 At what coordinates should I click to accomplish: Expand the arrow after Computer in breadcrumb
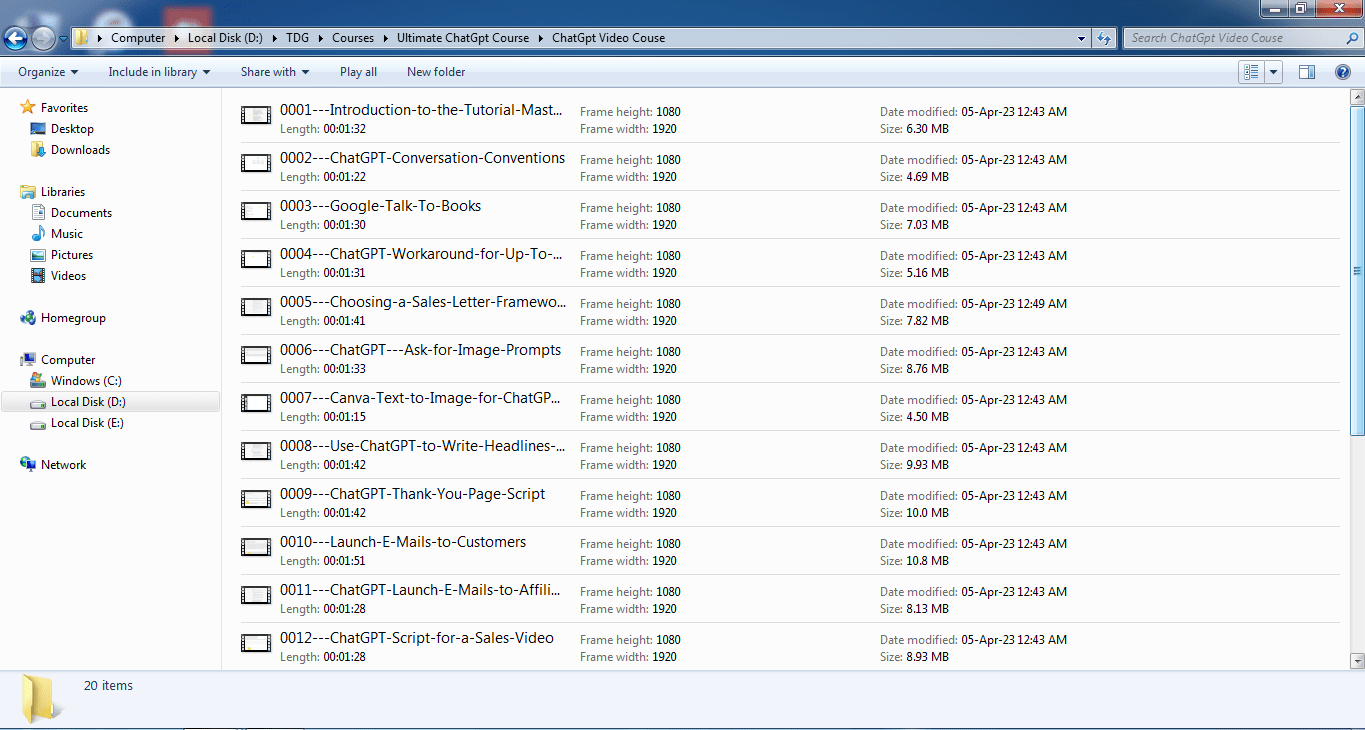click(x=177, y=38)
